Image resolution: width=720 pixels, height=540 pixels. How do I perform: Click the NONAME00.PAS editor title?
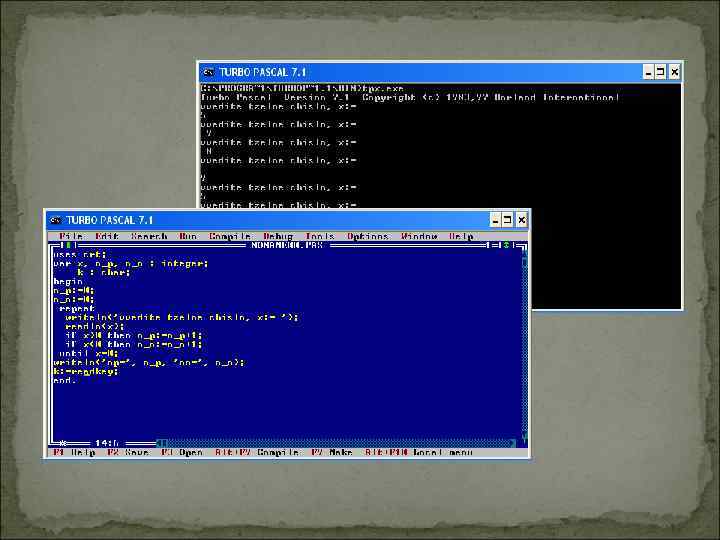(x=287, y=245)
